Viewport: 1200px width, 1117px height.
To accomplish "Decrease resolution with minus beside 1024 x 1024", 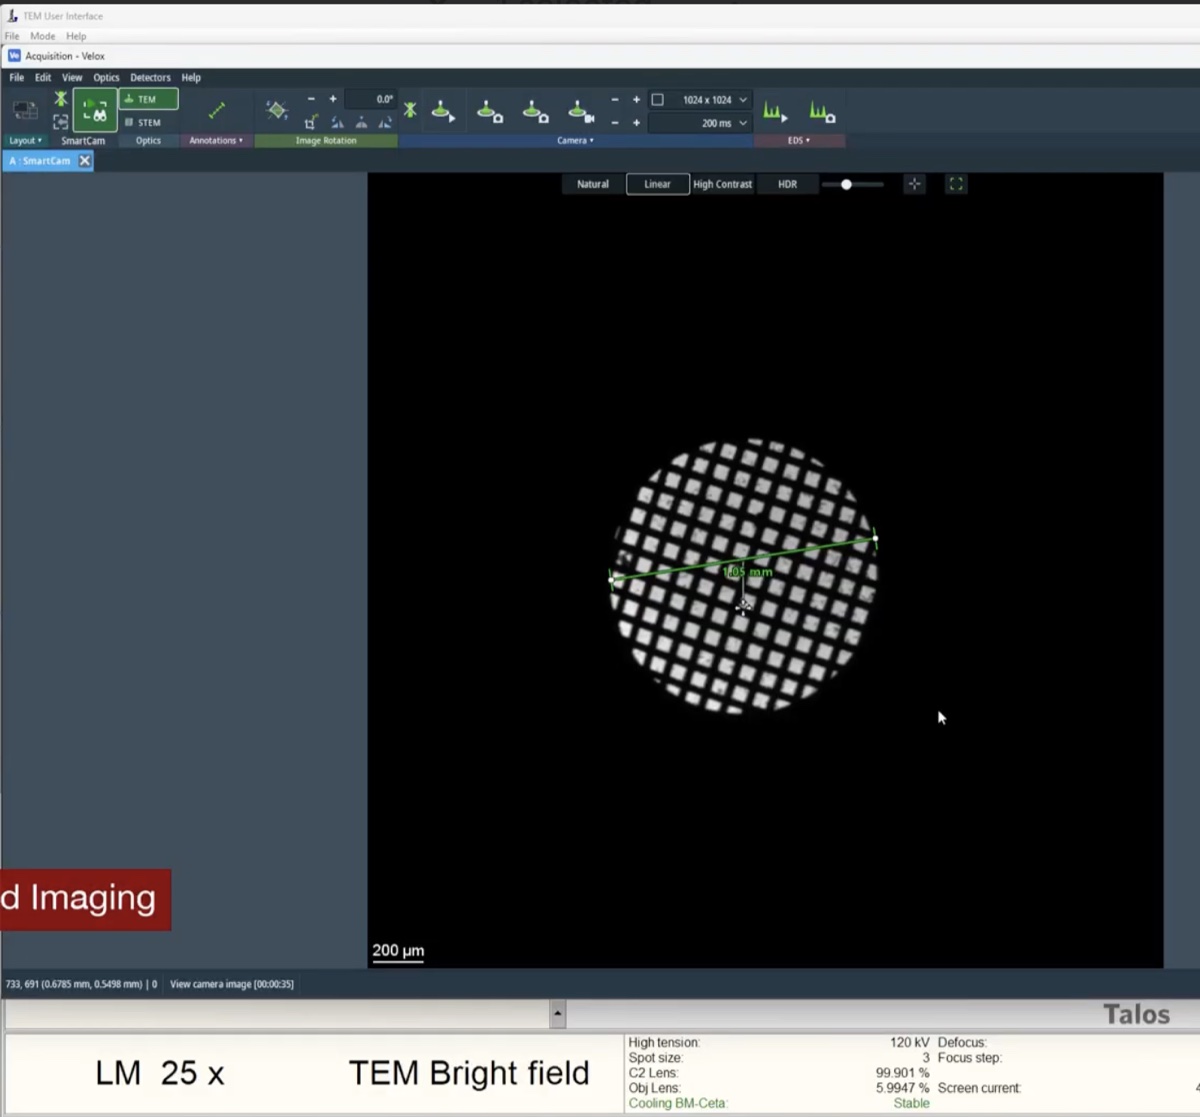I will [614, 100].
